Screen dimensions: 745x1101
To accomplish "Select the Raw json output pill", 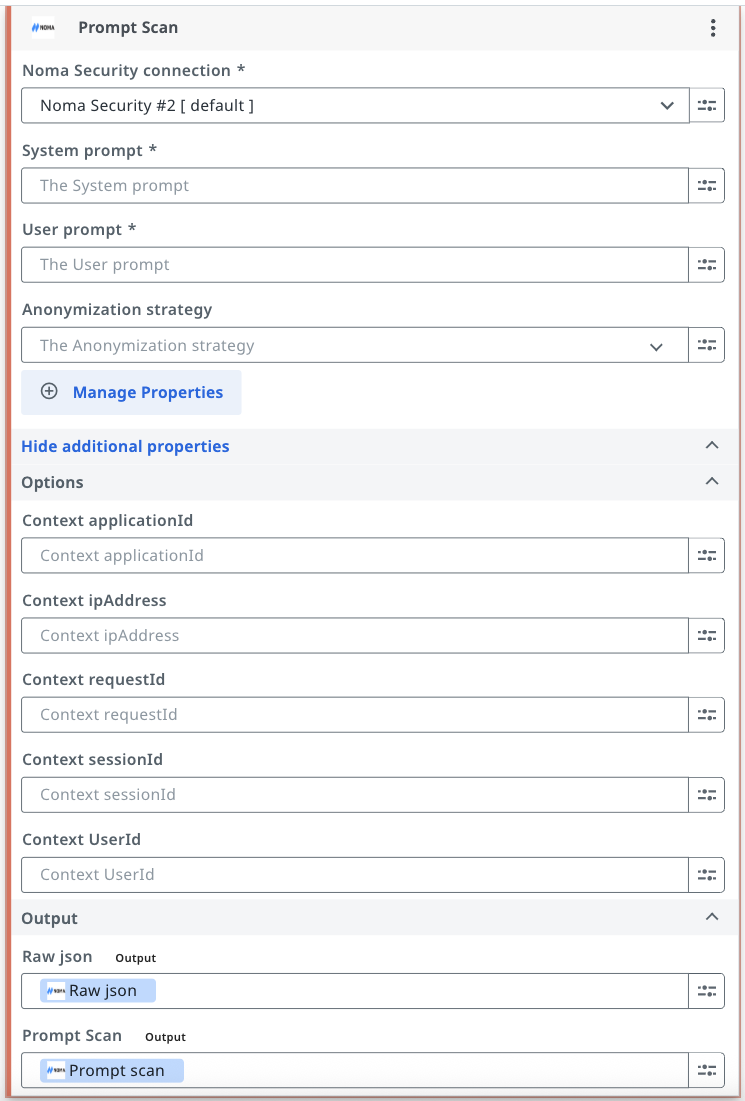I will click(98, 991).
